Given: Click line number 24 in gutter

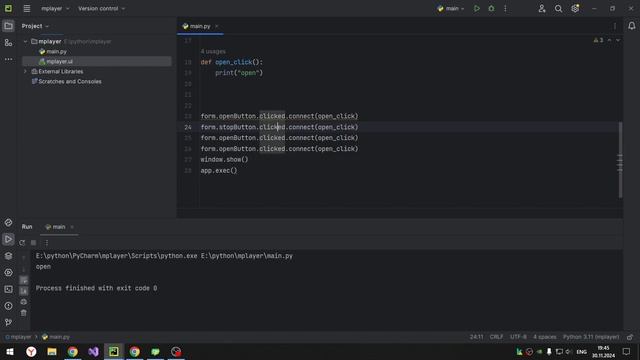Looking at the screenshot, I should tap(188, 127).
